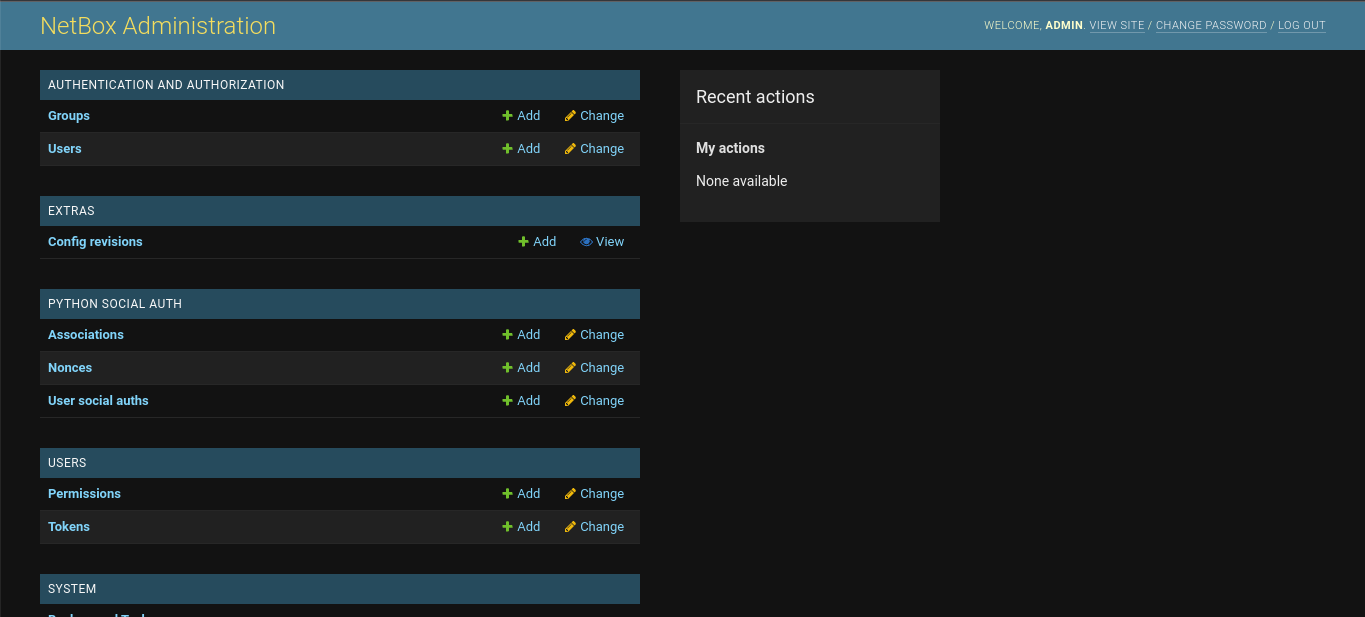Click the CHANGE PASSWORD link

coord(1211,25)
